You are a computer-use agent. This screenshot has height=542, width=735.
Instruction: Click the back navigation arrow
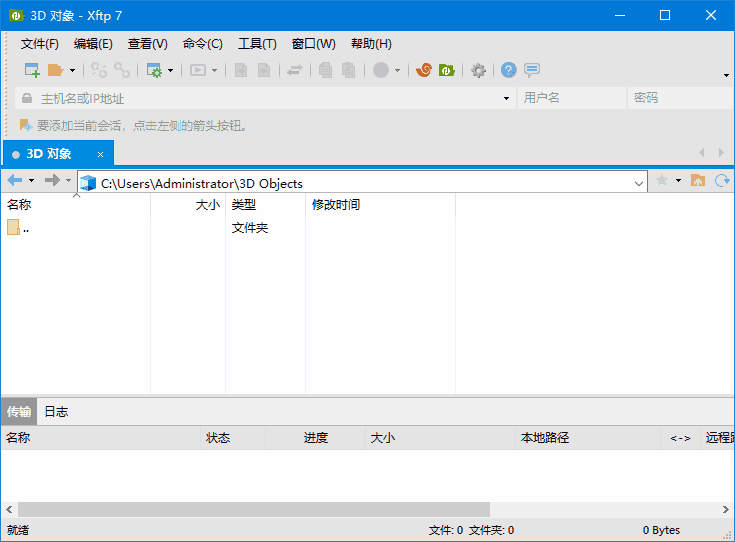(14, 181)
